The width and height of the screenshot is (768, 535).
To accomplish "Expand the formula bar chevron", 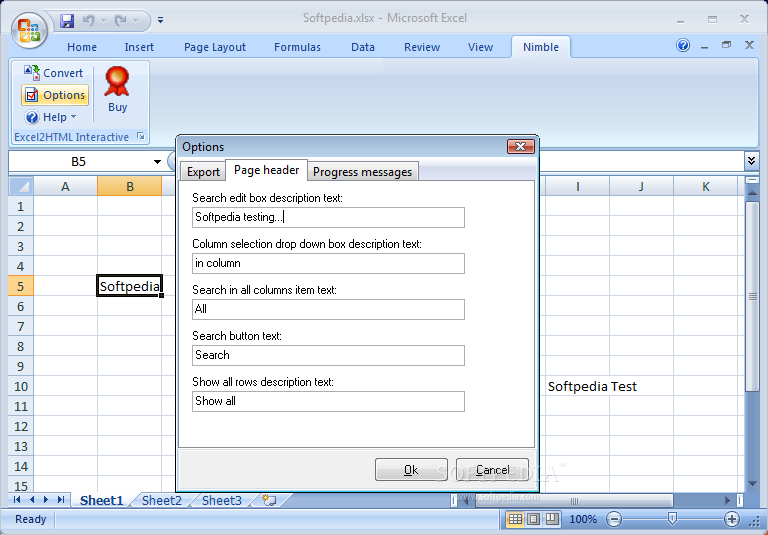I will pyautogui.click(x=751, y=160).
